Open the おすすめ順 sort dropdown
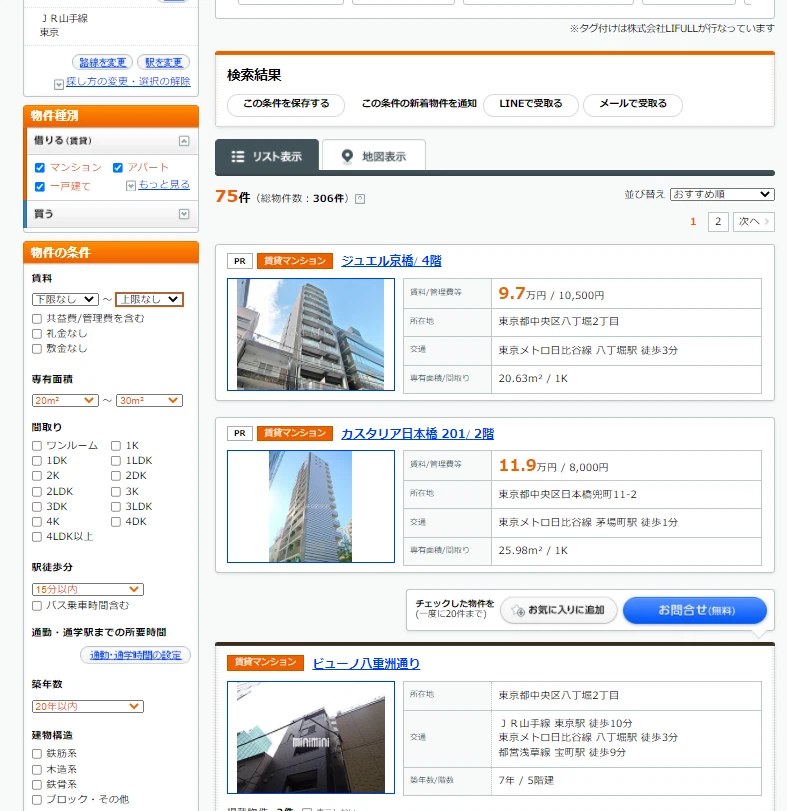The height and width of the screenshot is (811, 787). click(722, 194)
